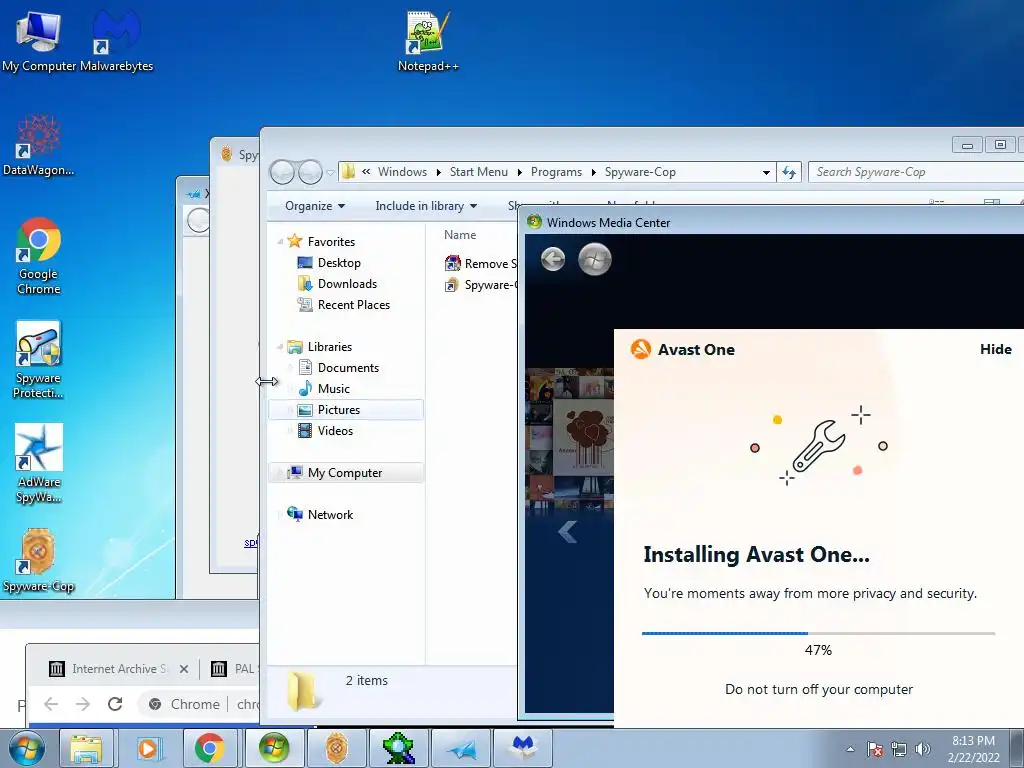
Task: Expand the arrow after Programs breadcrumb
Action: pos(594,172)
